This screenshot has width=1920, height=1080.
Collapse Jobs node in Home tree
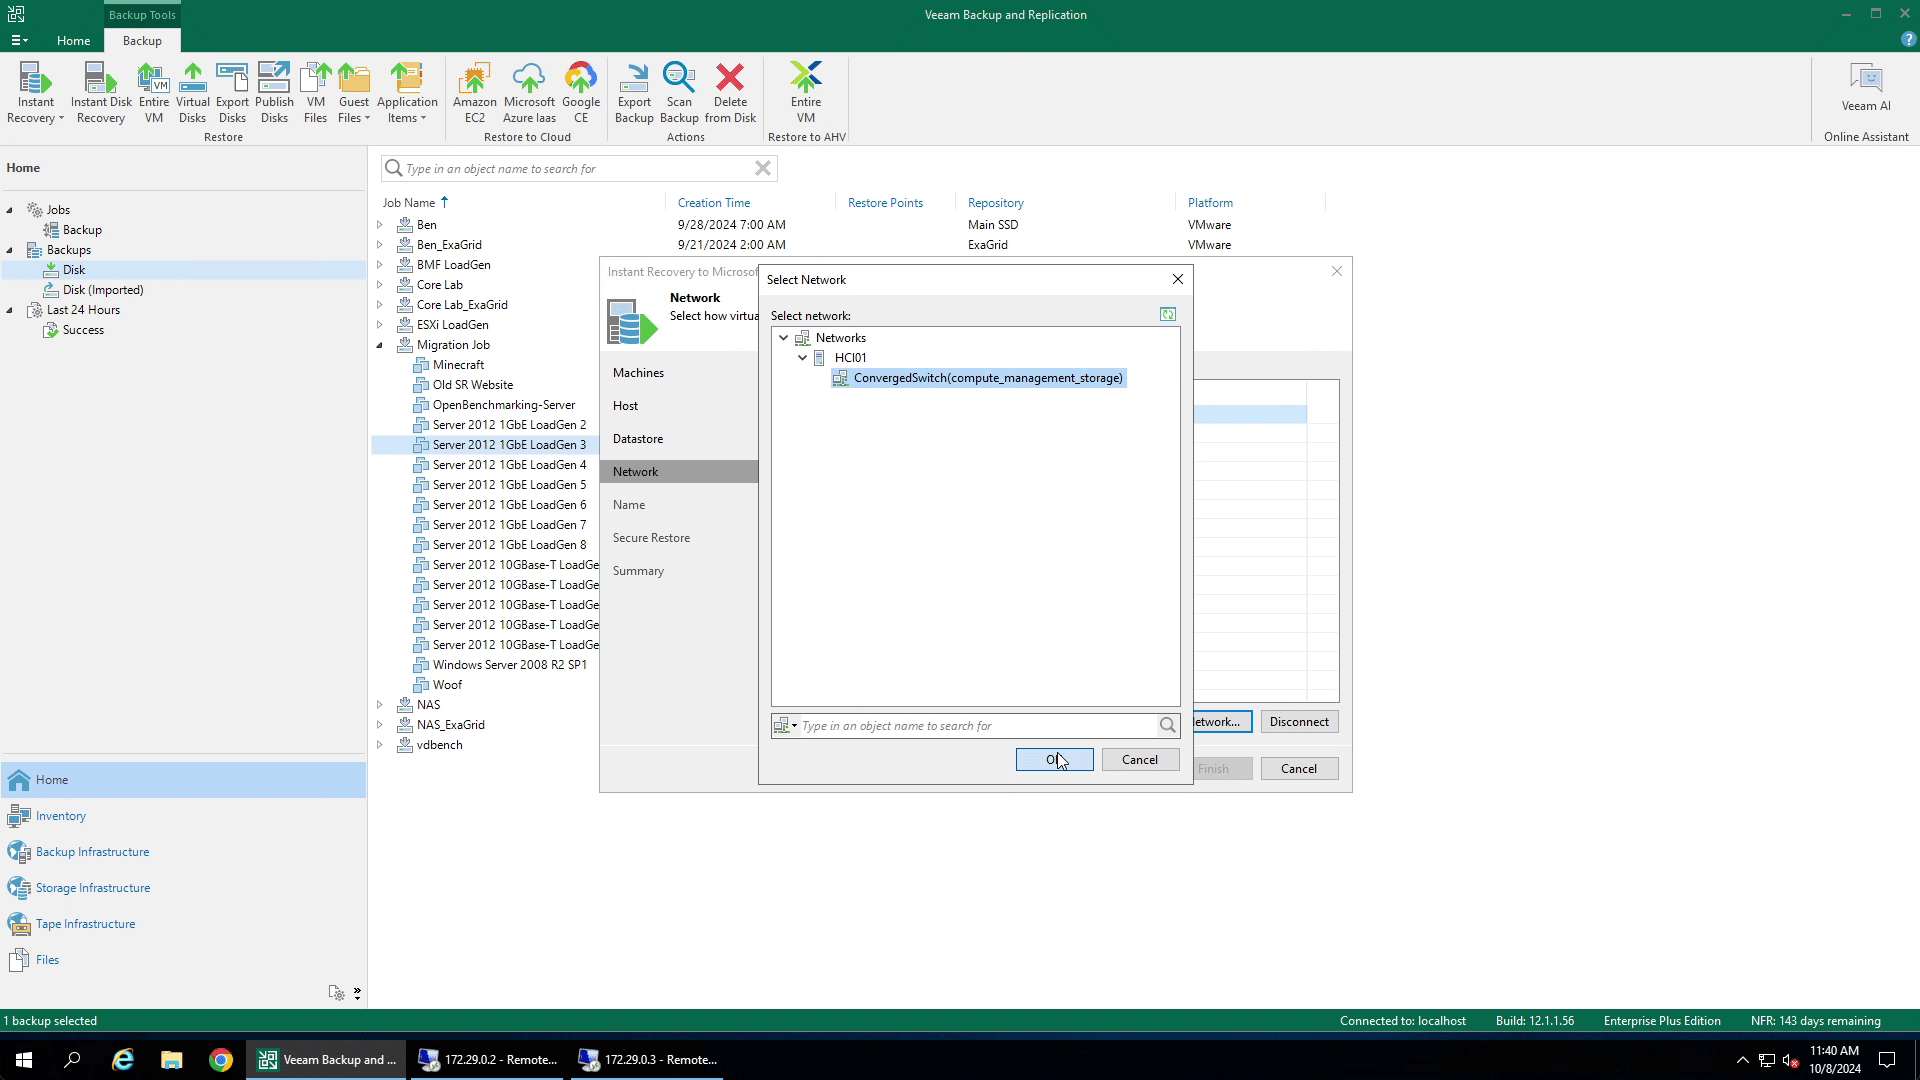pos(10,210)
